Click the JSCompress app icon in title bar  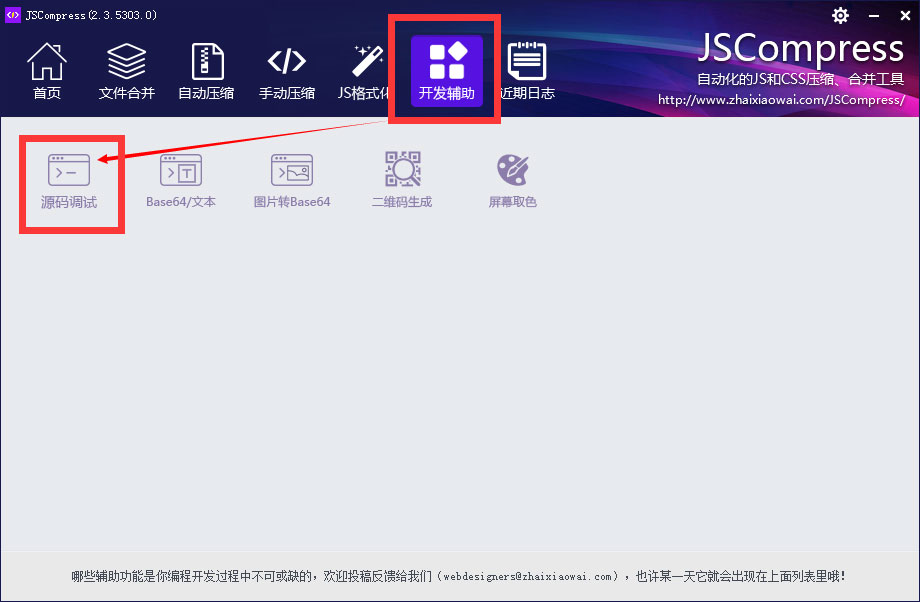pos(13,15)
